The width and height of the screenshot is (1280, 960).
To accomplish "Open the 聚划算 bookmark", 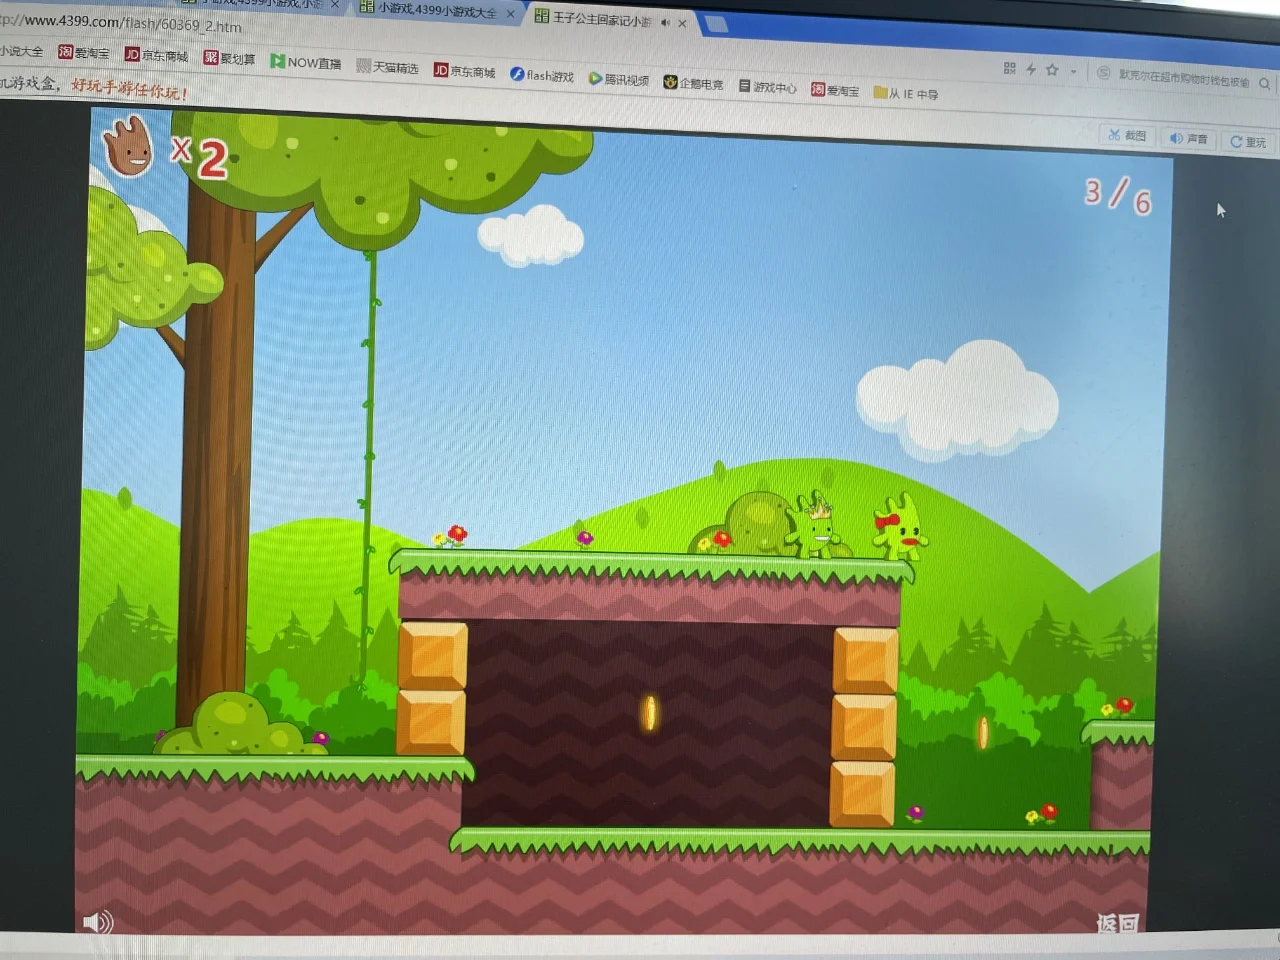I will (x=230, y=58).
